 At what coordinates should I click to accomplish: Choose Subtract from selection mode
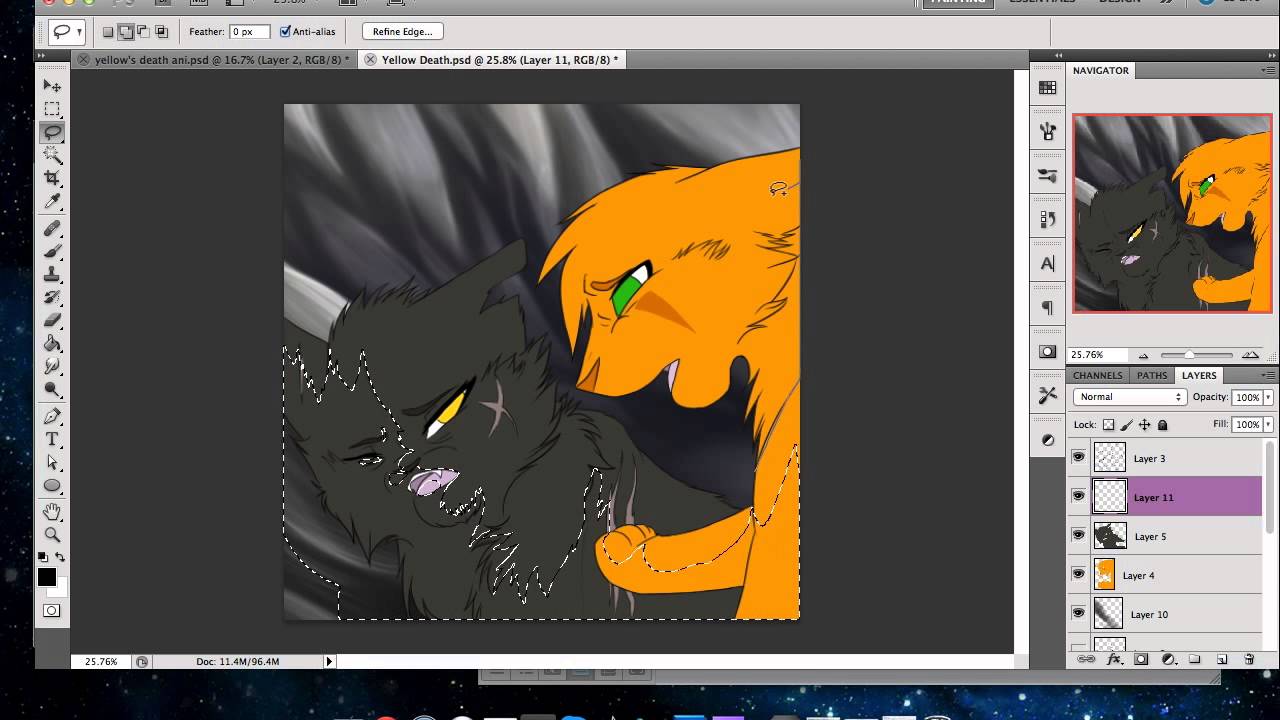point(143,32)
